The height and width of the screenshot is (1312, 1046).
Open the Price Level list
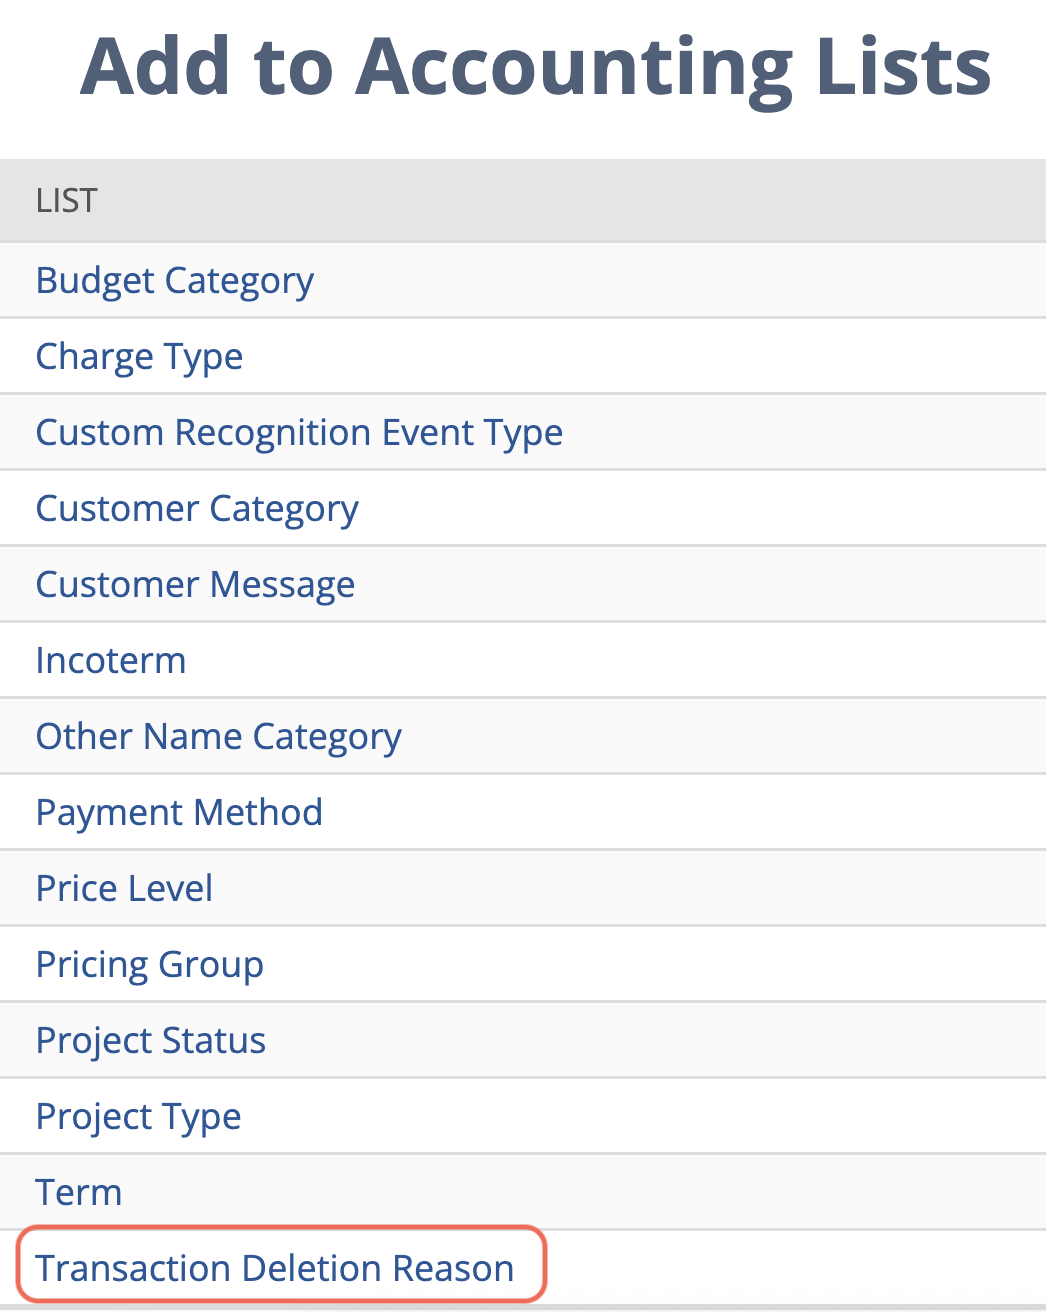click(x=123, y=889)
